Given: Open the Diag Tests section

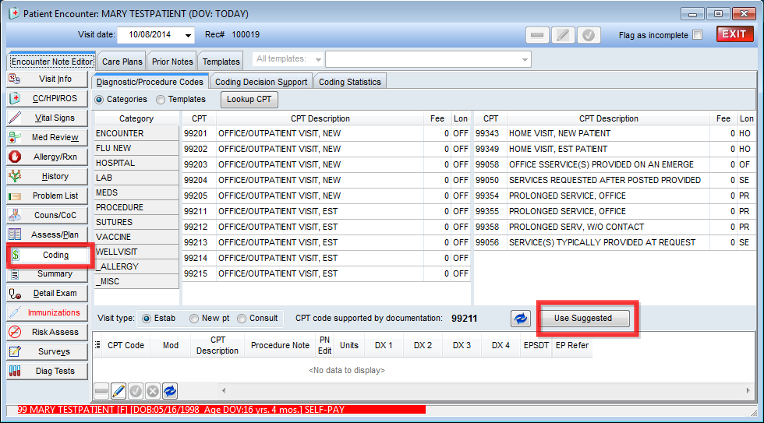Looking at the screenshot, I should [47, 371].
